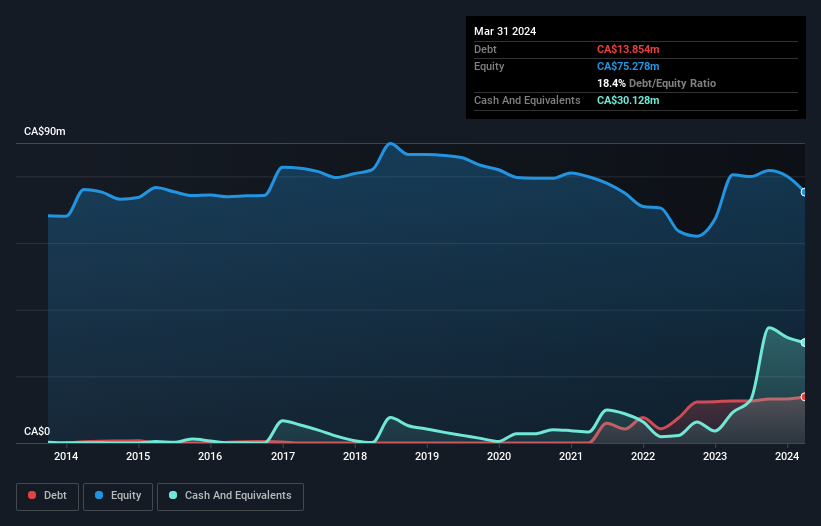
Task: Click the CA$30.128m cash value
Action: point(628,100)
